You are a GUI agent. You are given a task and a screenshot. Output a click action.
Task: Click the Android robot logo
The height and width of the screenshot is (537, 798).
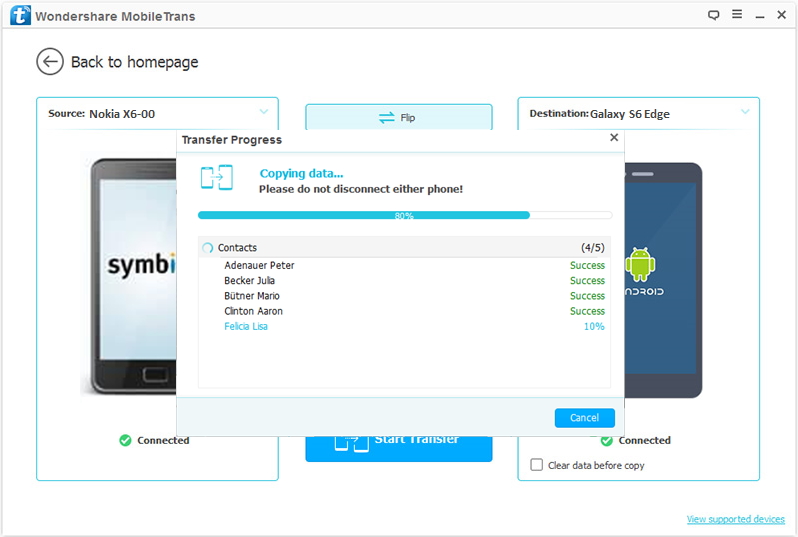pyautogui.click(x=640, y=264)
